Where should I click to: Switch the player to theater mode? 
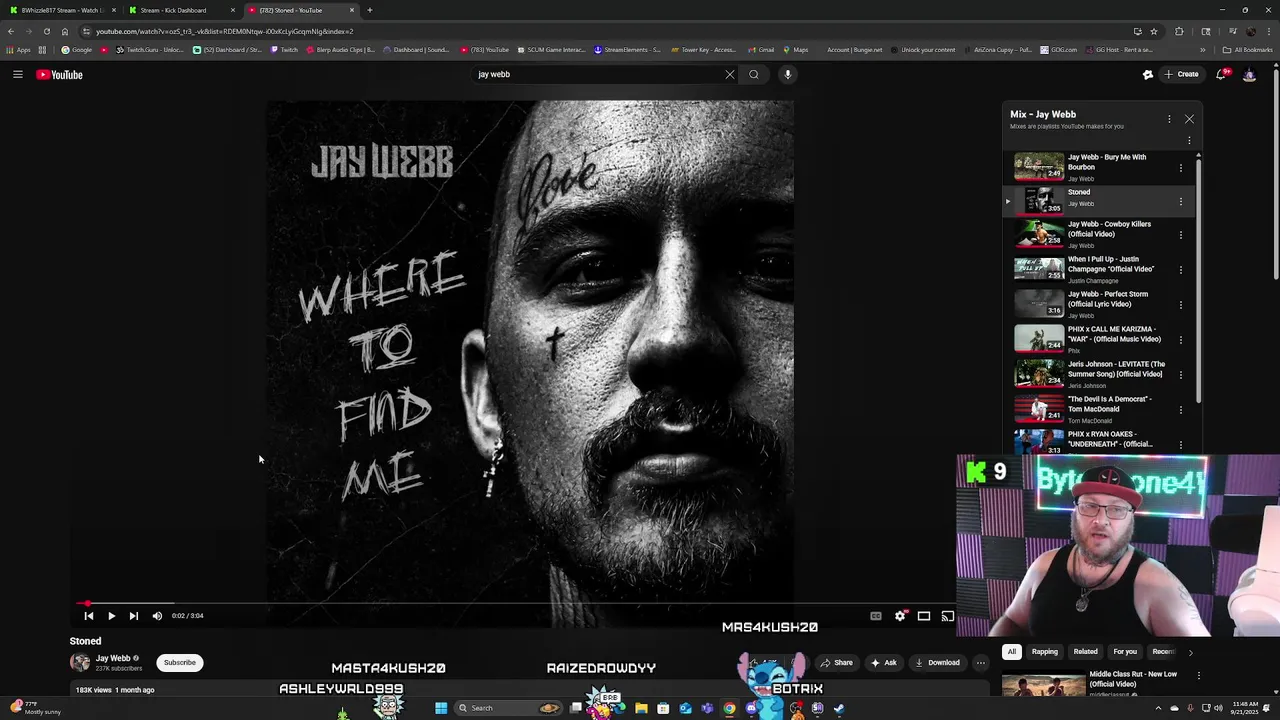click(924, 616)
